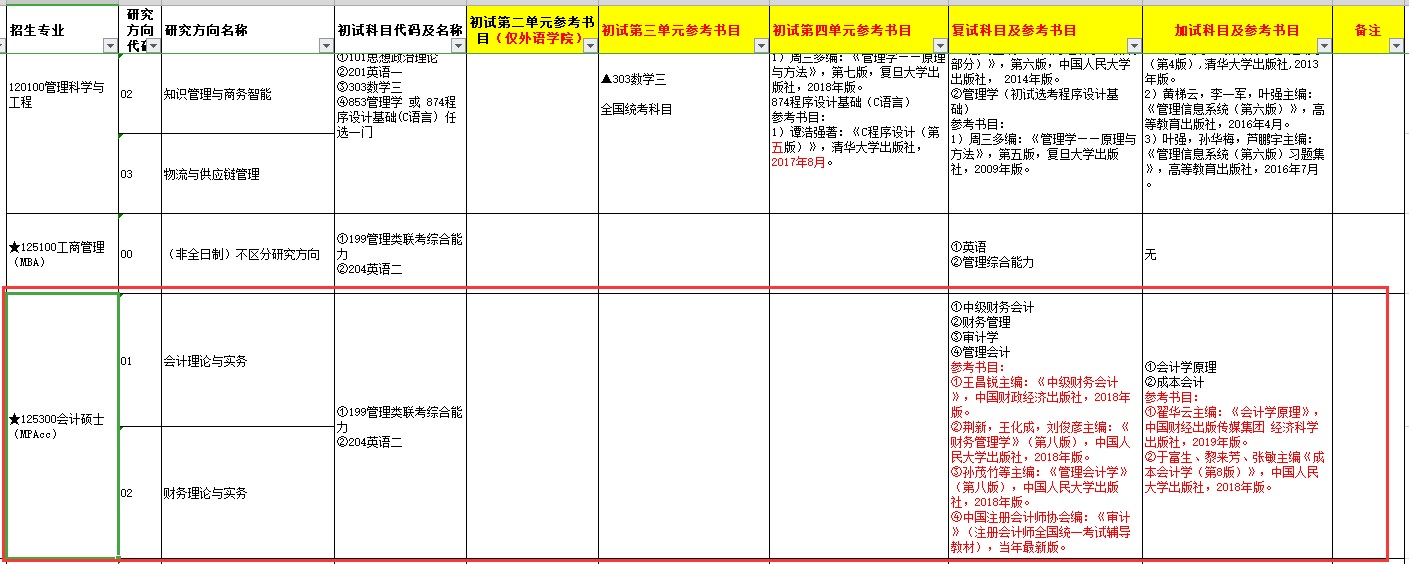Select the 加试科目及参考书目 header cell
1409x564 pixels.
(1238, 30)
